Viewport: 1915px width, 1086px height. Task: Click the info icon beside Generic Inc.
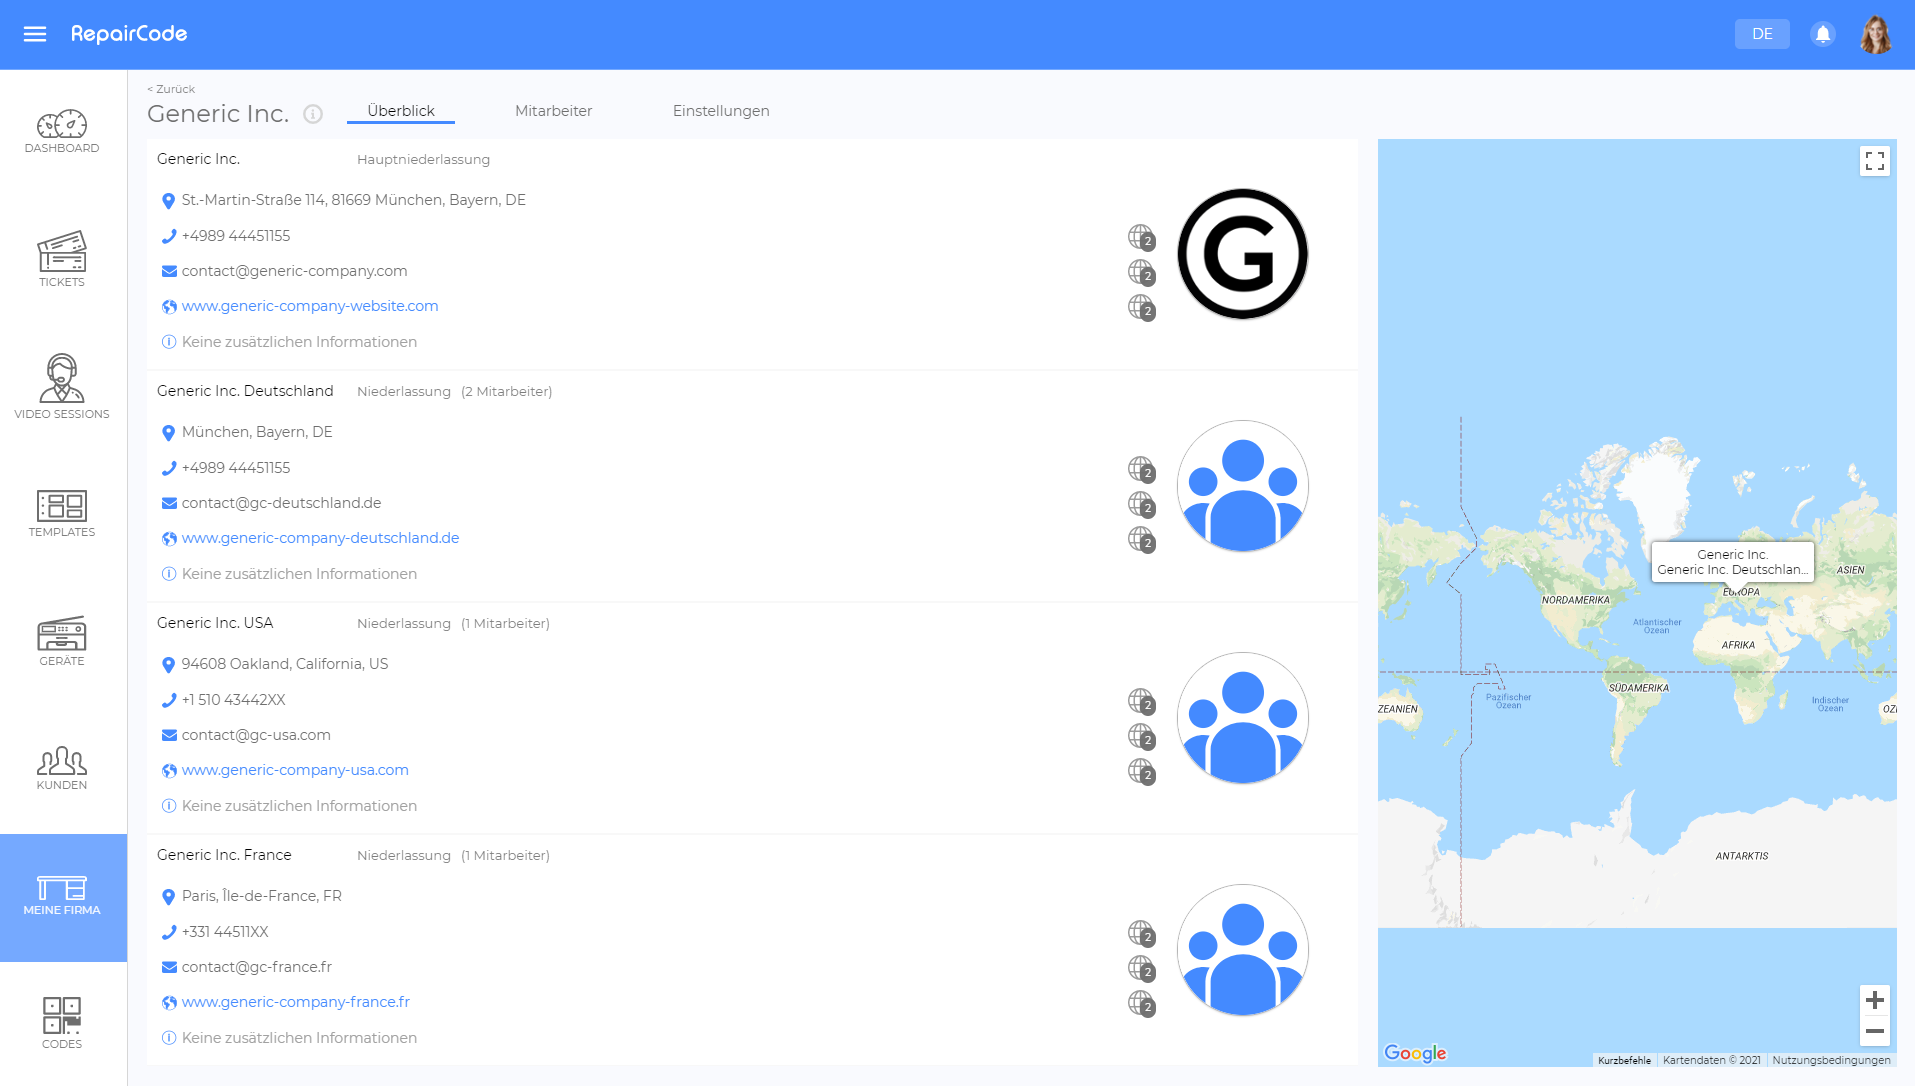tap(313, 114)
